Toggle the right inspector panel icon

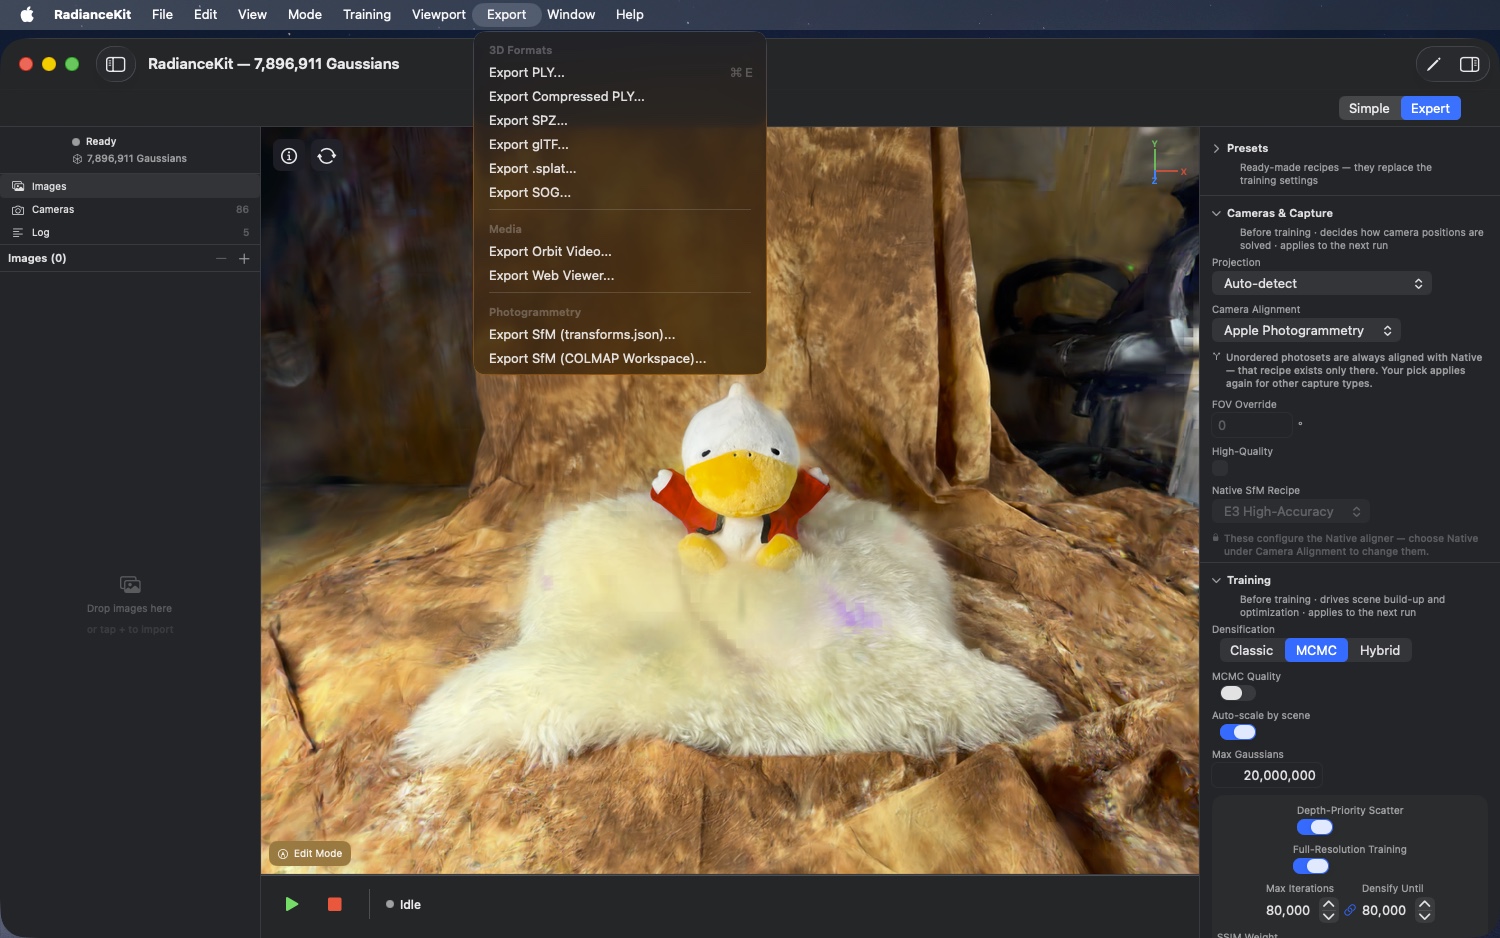click(x=1469, y=64)
